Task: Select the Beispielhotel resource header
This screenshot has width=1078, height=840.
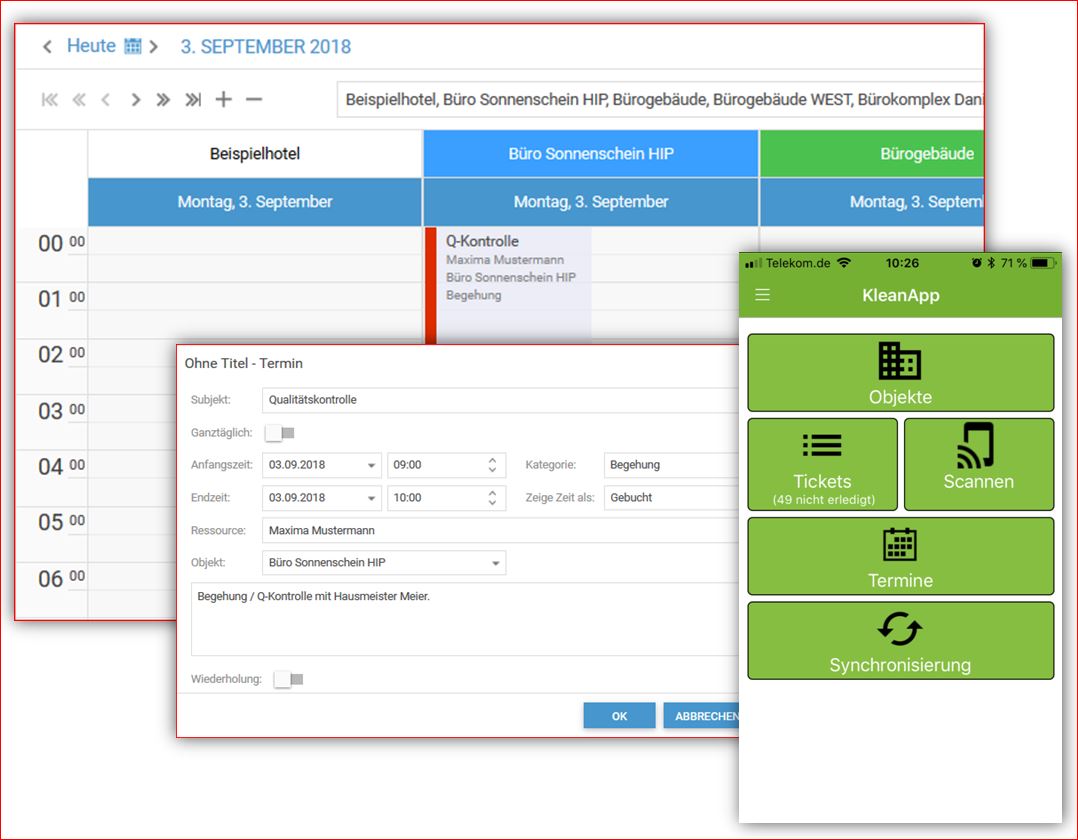Action: pos(255,153)
